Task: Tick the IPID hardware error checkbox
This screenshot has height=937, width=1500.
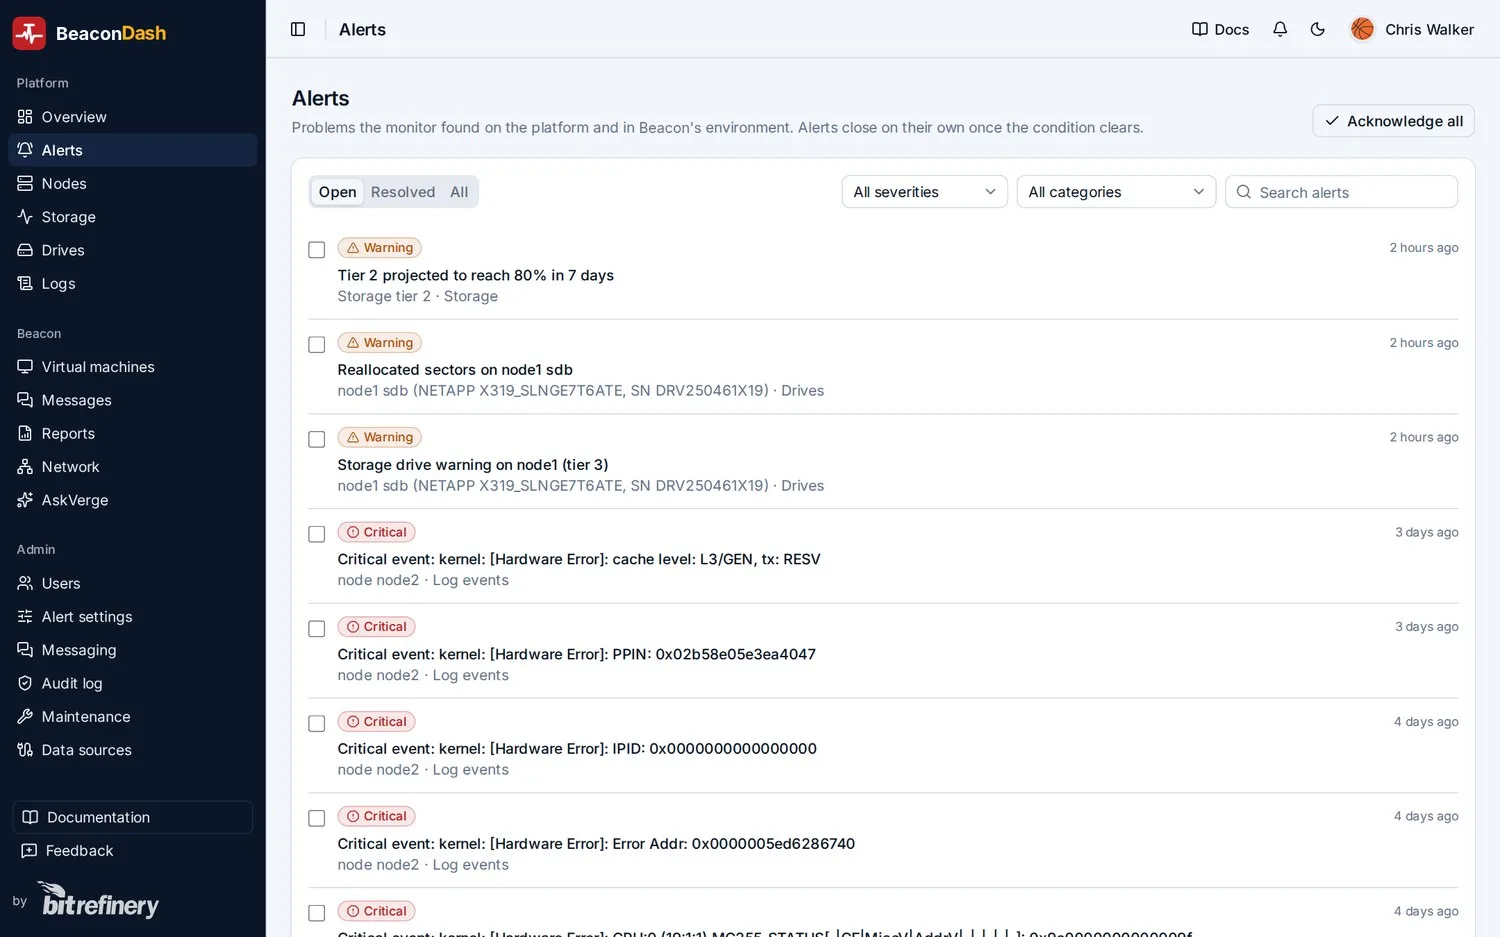Action: tap(317, 723)
